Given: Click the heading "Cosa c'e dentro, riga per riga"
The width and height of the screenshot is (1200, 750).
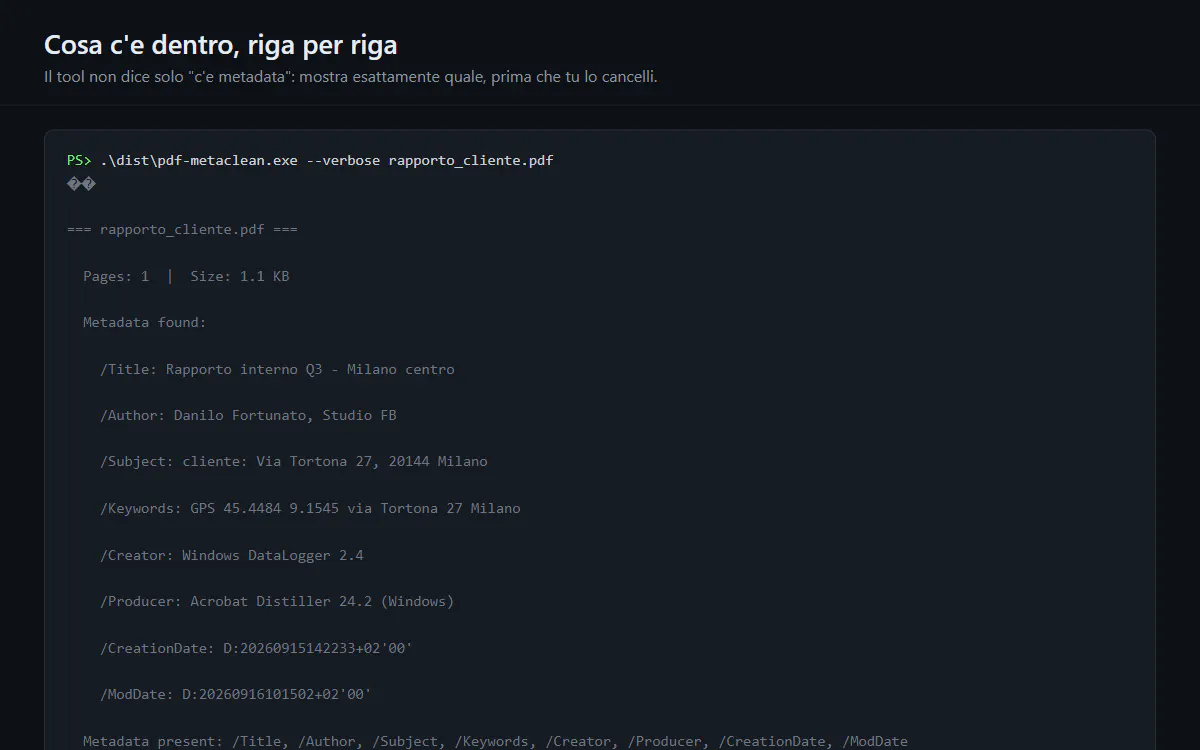Looking at the screenshot, I should [221, 45].
